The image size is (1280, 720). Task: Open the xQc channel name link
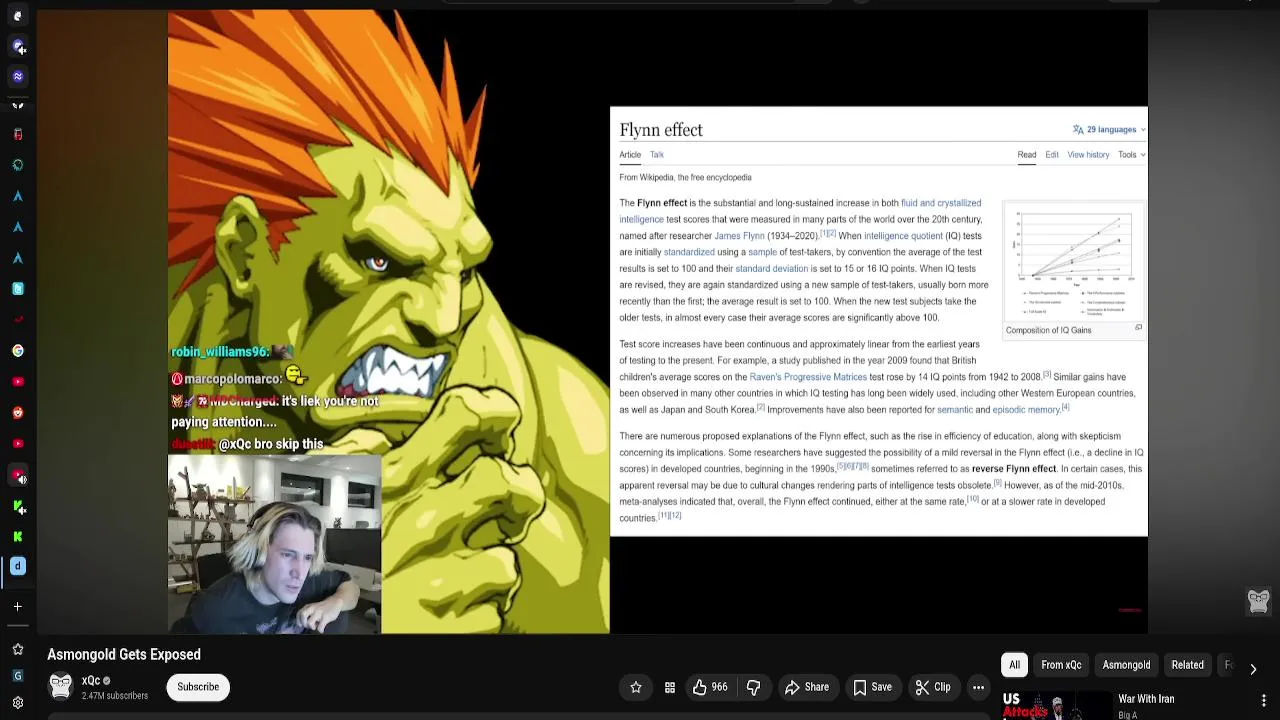point(91,680)
